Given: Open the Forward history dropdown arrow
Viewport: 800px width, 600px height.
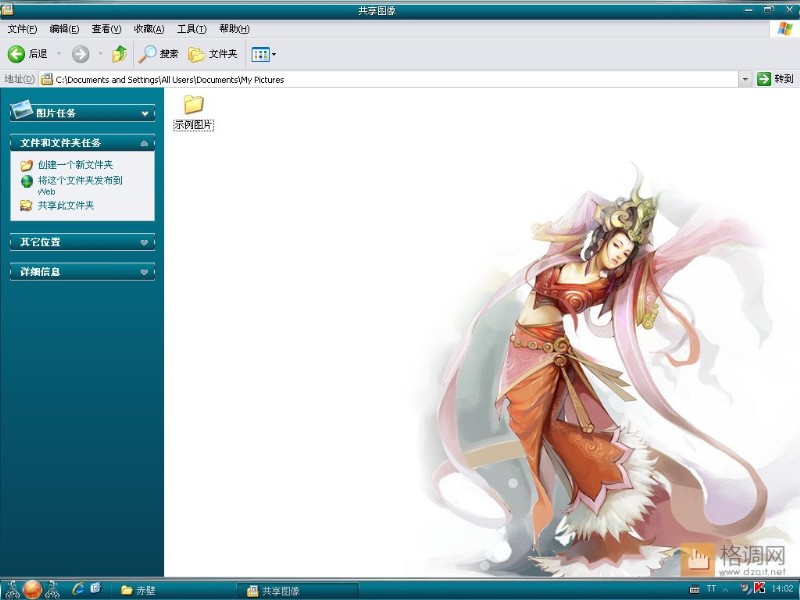Looking at the screenshot, I should (101, 54).
